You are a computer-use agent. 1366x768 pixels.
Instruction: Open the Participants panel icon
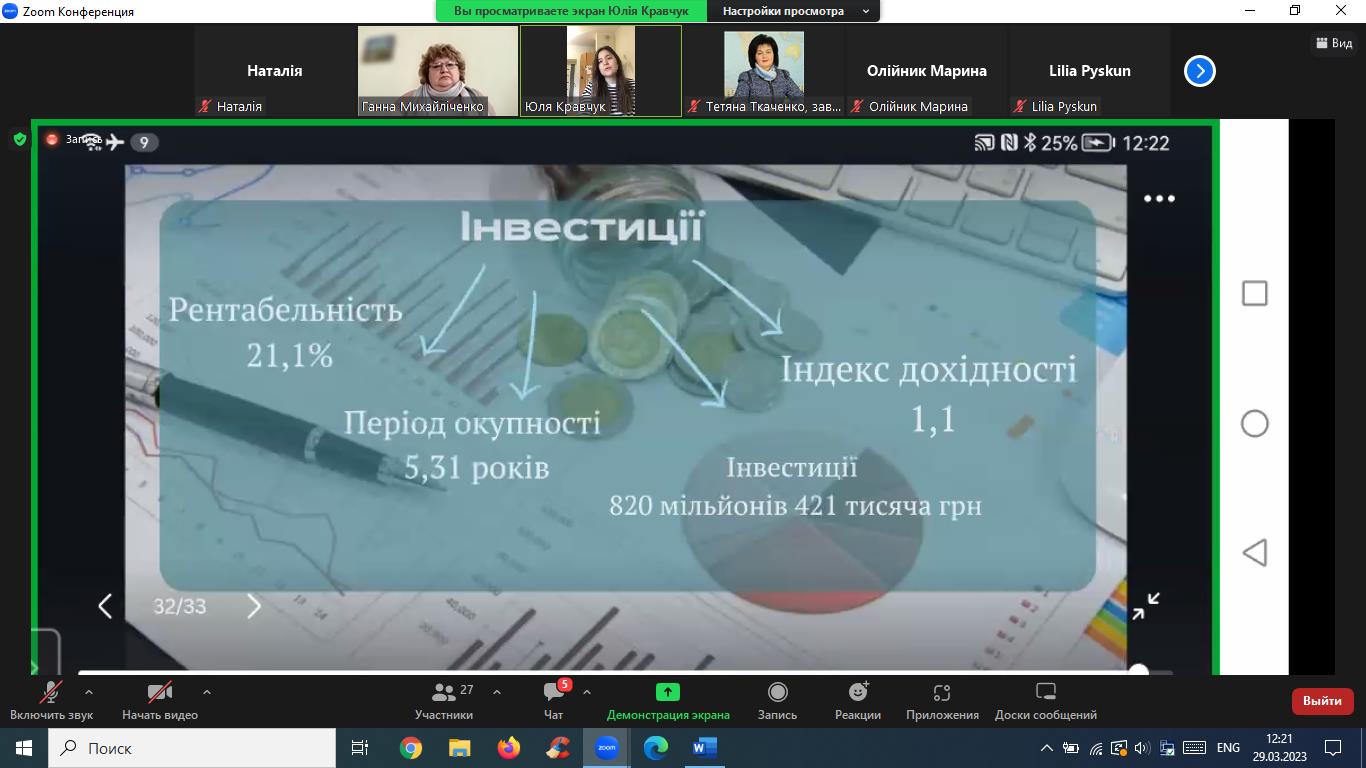(443, 693)
